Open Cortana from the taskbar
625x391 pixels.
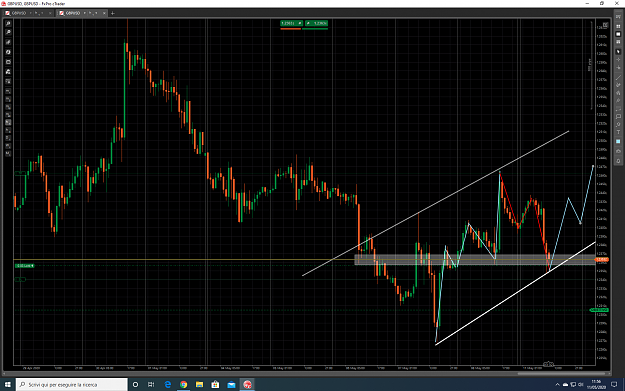pyautogui.click(x=136, y=385)
